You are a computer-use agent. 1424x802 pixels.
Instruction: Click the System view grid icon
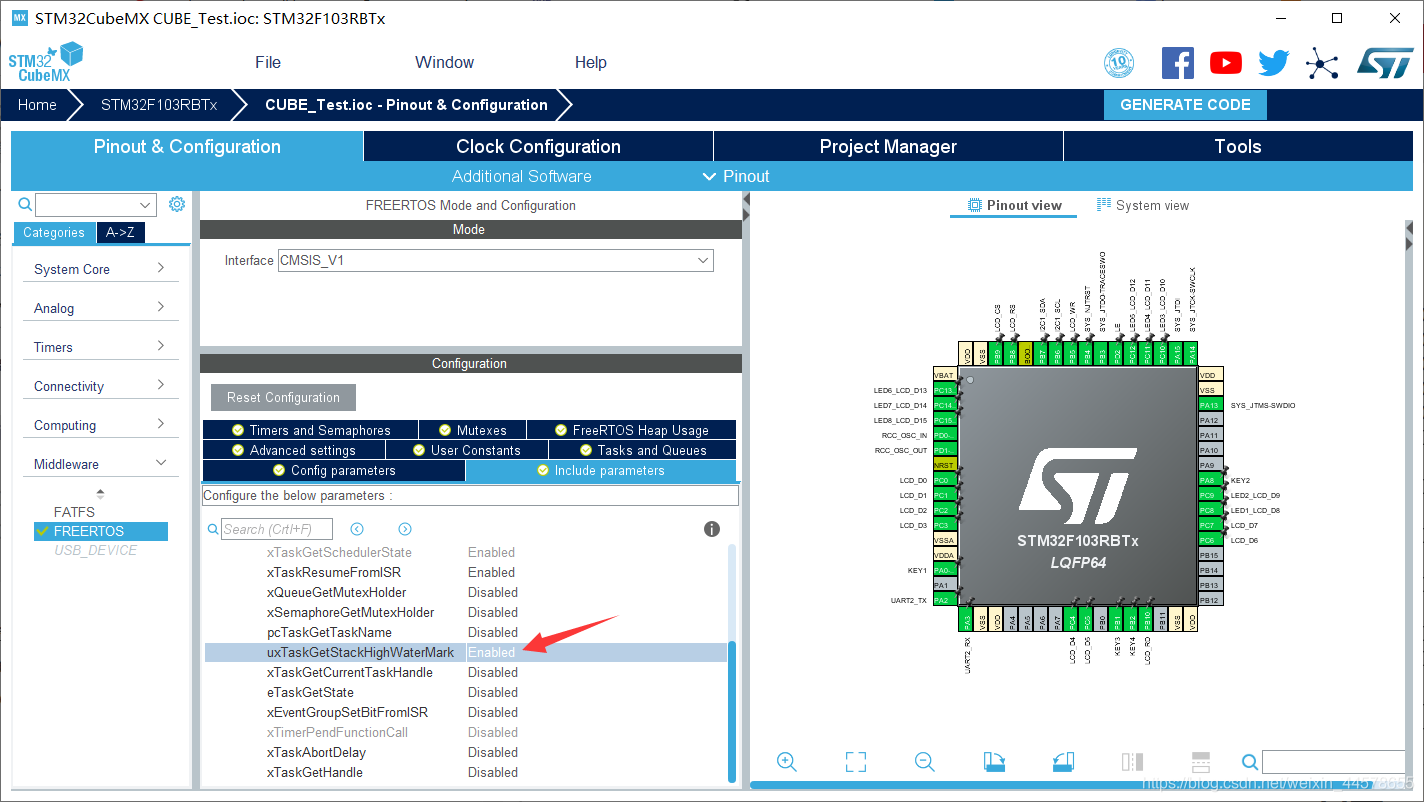pos(1104,204)
